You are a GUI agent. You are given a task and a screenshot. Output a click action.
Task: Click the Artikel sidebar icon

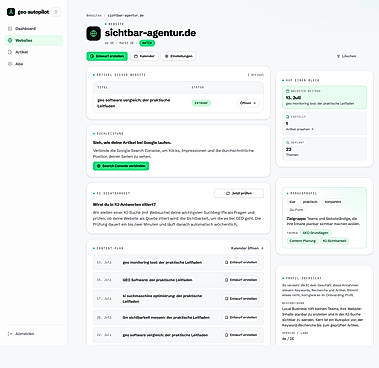tap(10, 52)
